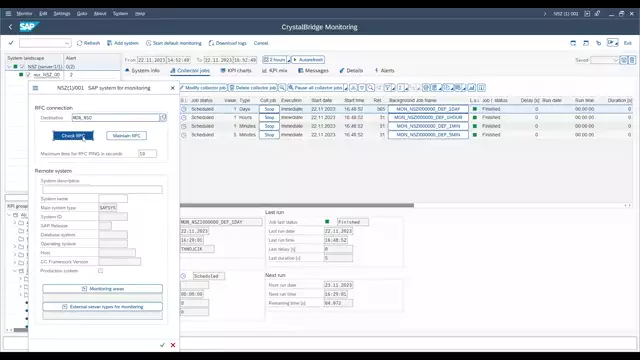Switch to the Messages tab
This screenshot has width=640, height=360.
pyautogui.click(x=313, y=71)
